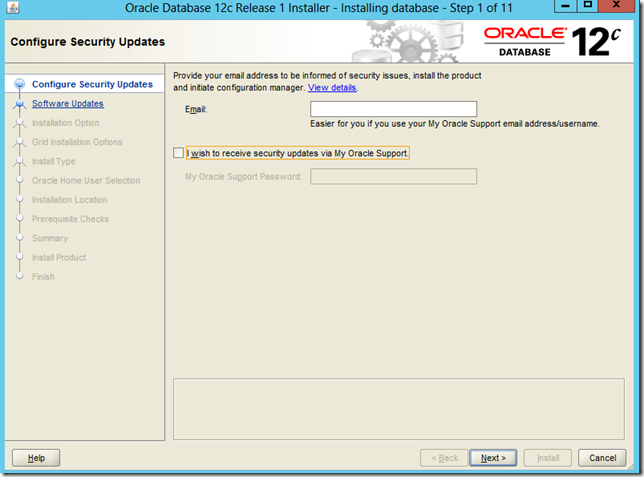The height and width of the screenshot is (477, 644).
Task: Focus the Email input field
Action: tap(393, 109)
